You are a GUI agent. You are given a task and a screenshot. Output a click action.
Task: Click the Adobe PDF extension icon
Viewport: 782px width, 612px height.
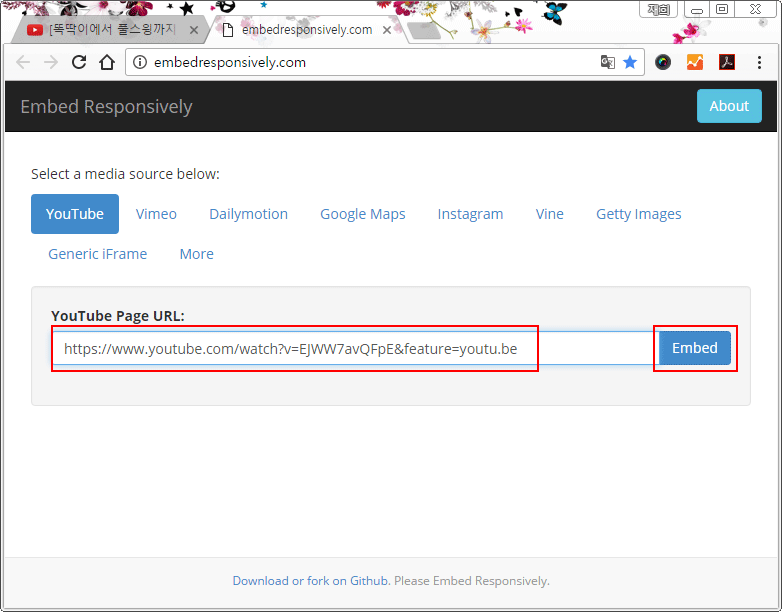[x=727, y=62]
